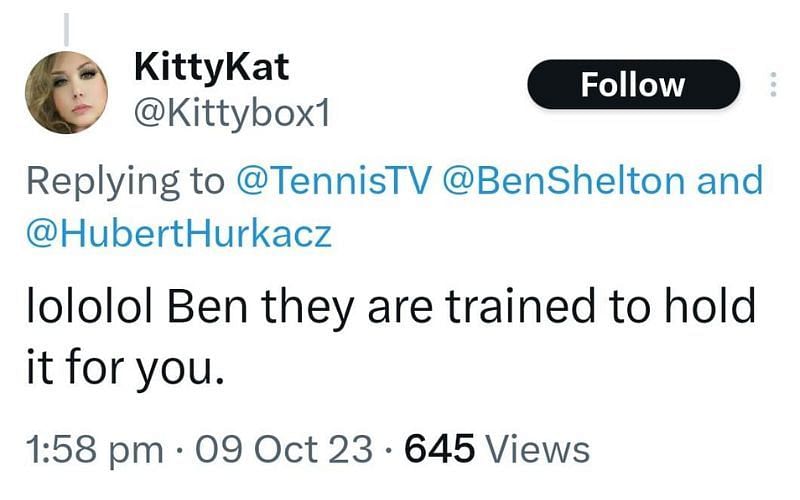Select the "Replying to" gray label

pos(126,182)
